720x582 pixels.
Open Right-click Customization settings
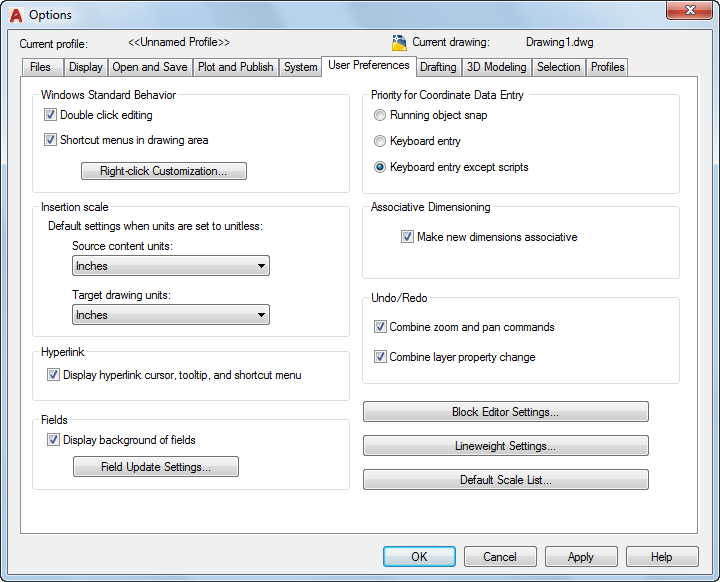[164, 171]
